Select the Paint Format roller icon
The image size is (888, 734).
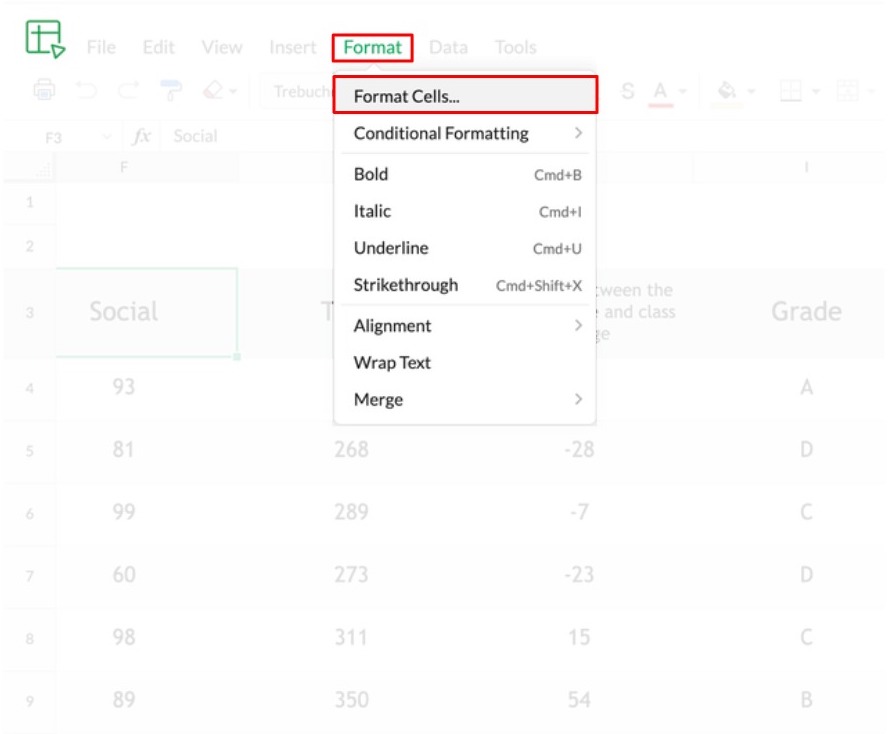(x=171, y=91)
